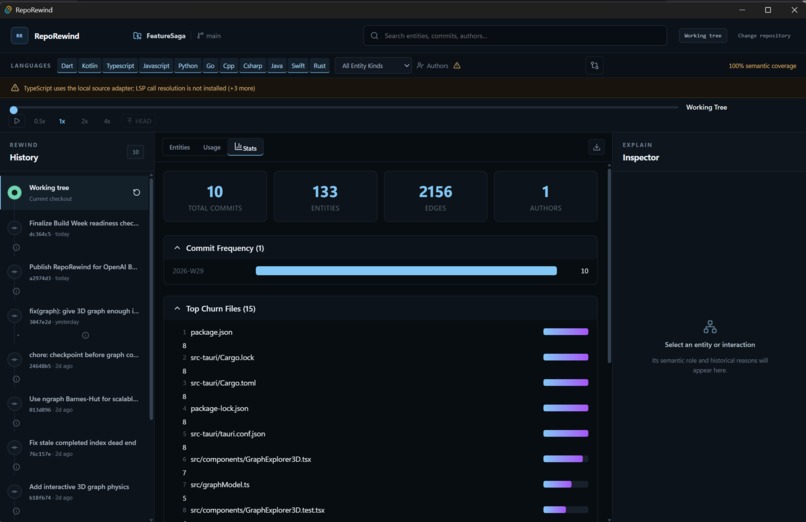Click the info icon under Use ngraph Barnes-Hut commit
The height and width of the screenshot is (522, 806).
(x=16, y=423)
